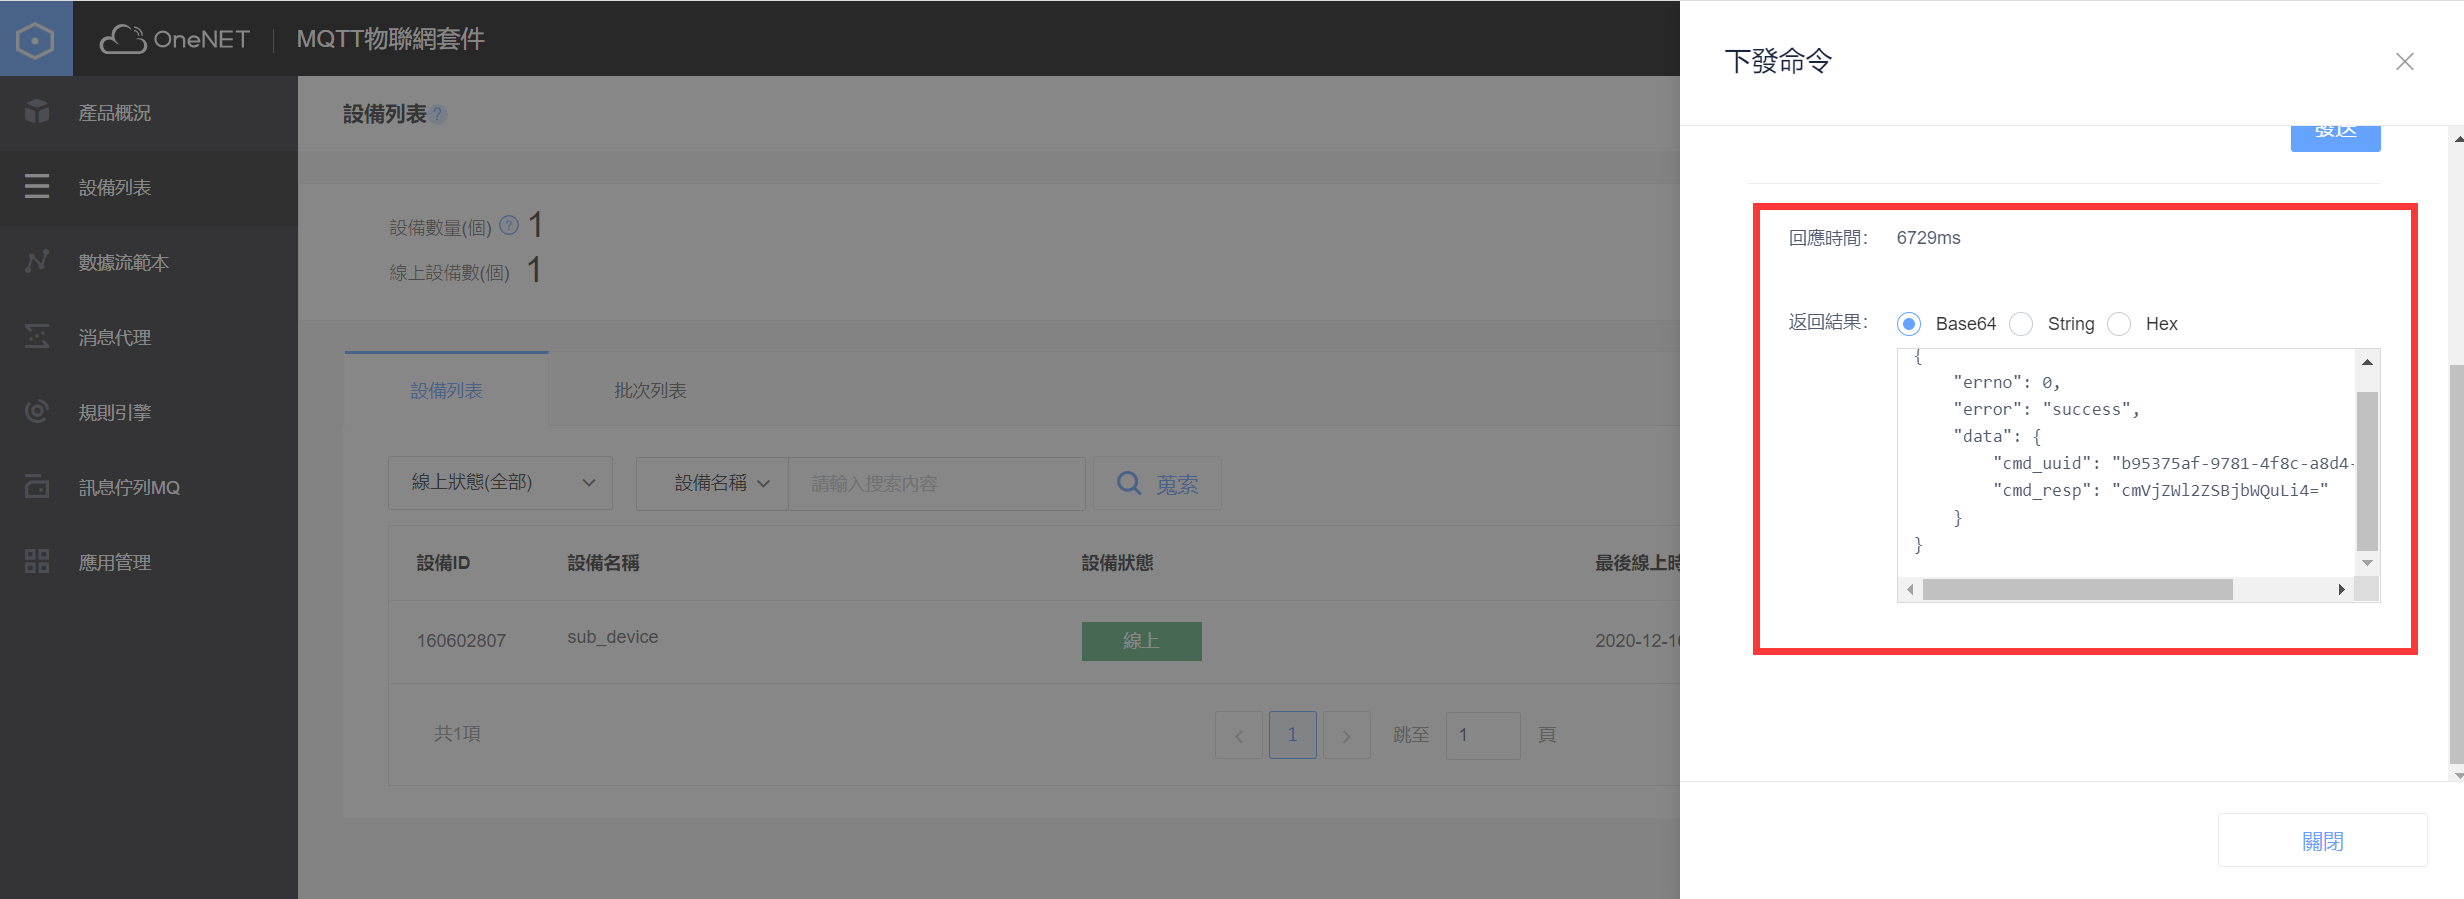Screen dimensions: 2464x899
Task: Click the 設備列表 sidebar list icon
Action: [x=37, y=186]
